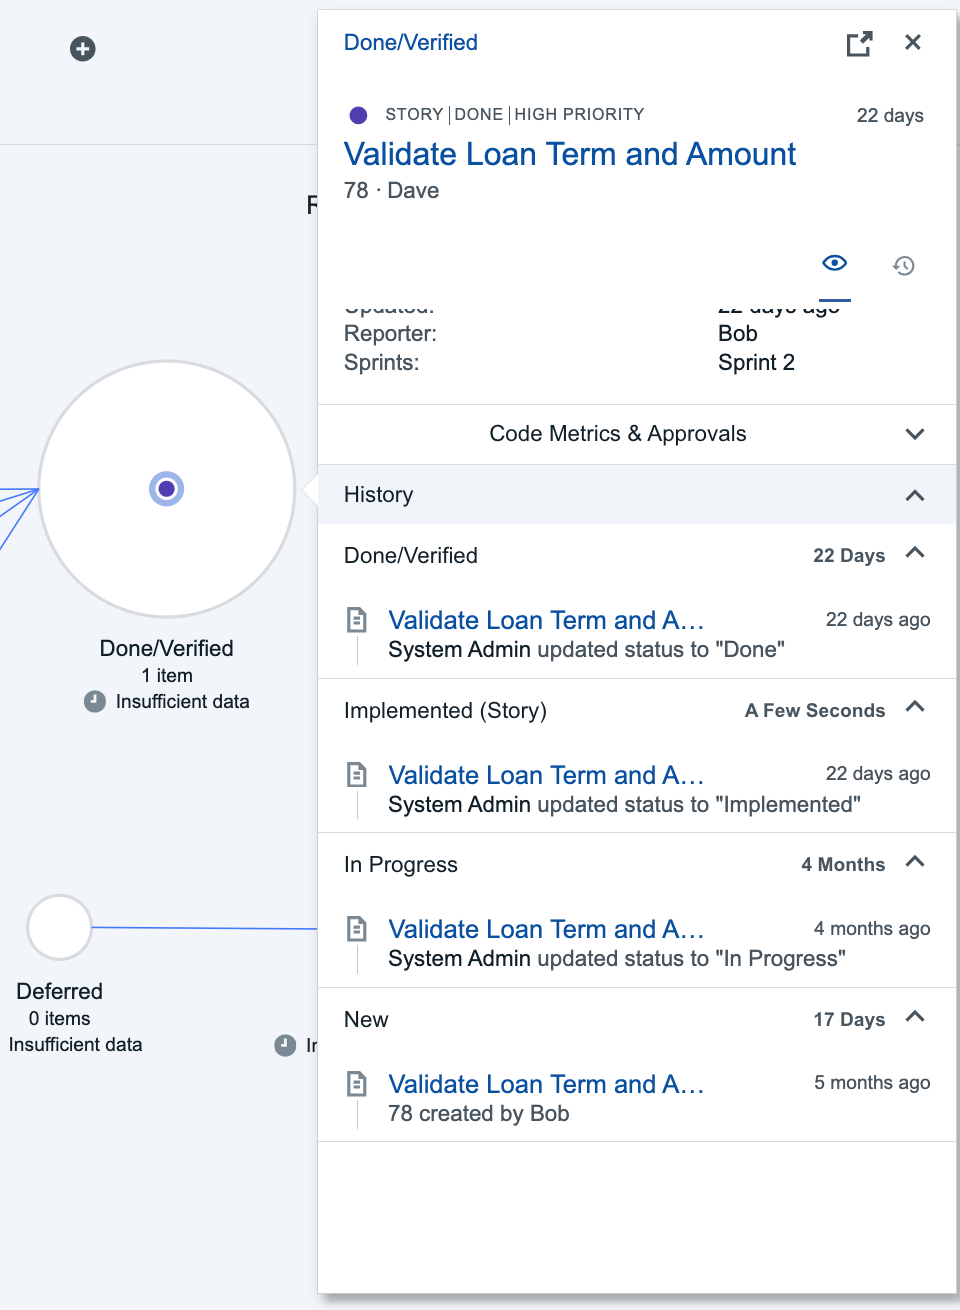Click the plus add icon at top left
Image resolution: width=960 pixels, height=1310 pixels.
coord(83,49)
